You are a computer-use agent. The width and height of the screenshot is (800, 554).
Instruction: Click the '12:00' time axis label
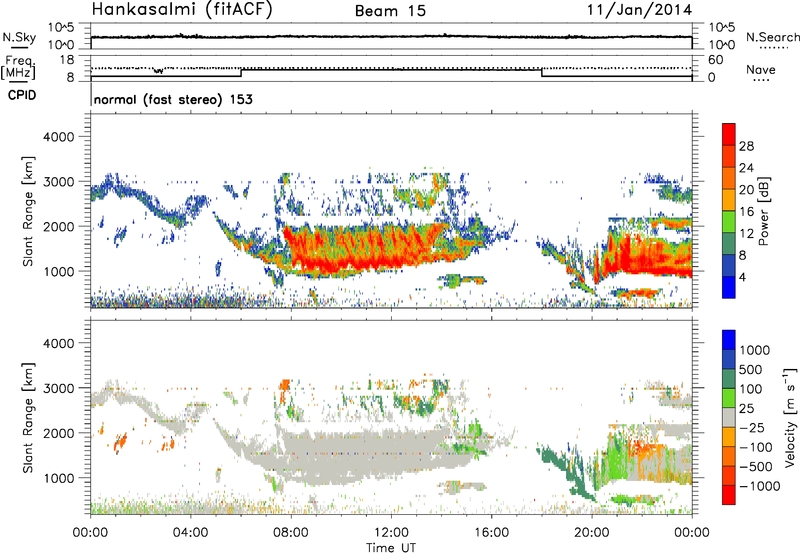click(x=391, y=533)
